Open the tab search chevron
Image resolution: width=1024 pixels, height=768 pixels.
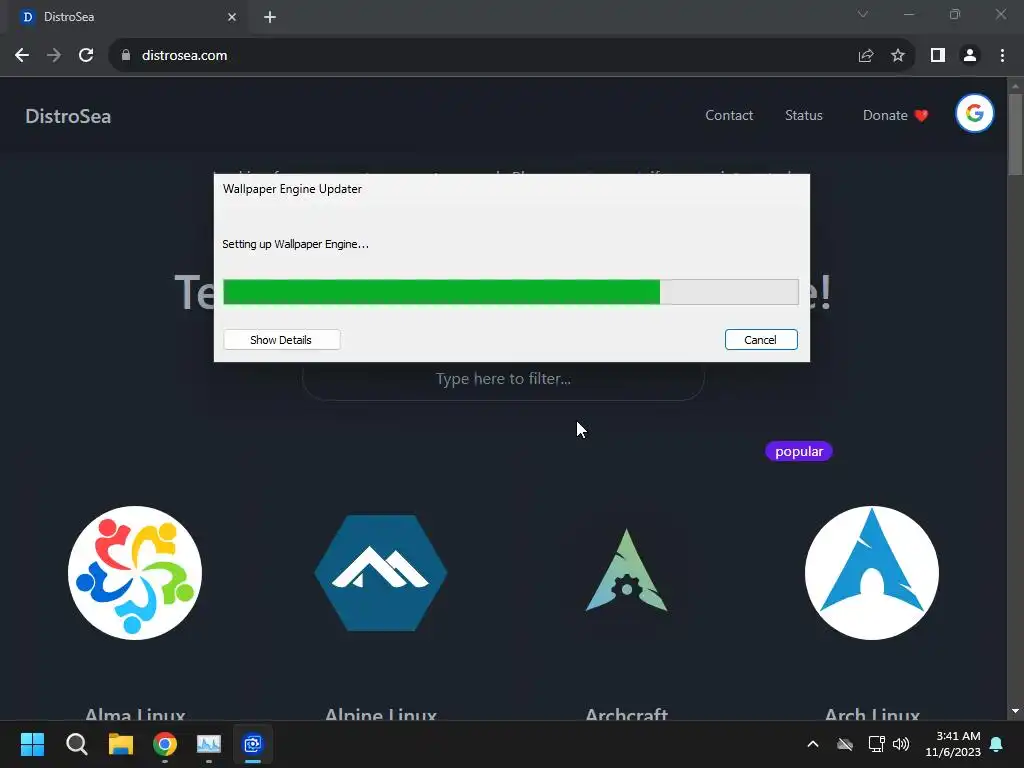coord(863,14)
